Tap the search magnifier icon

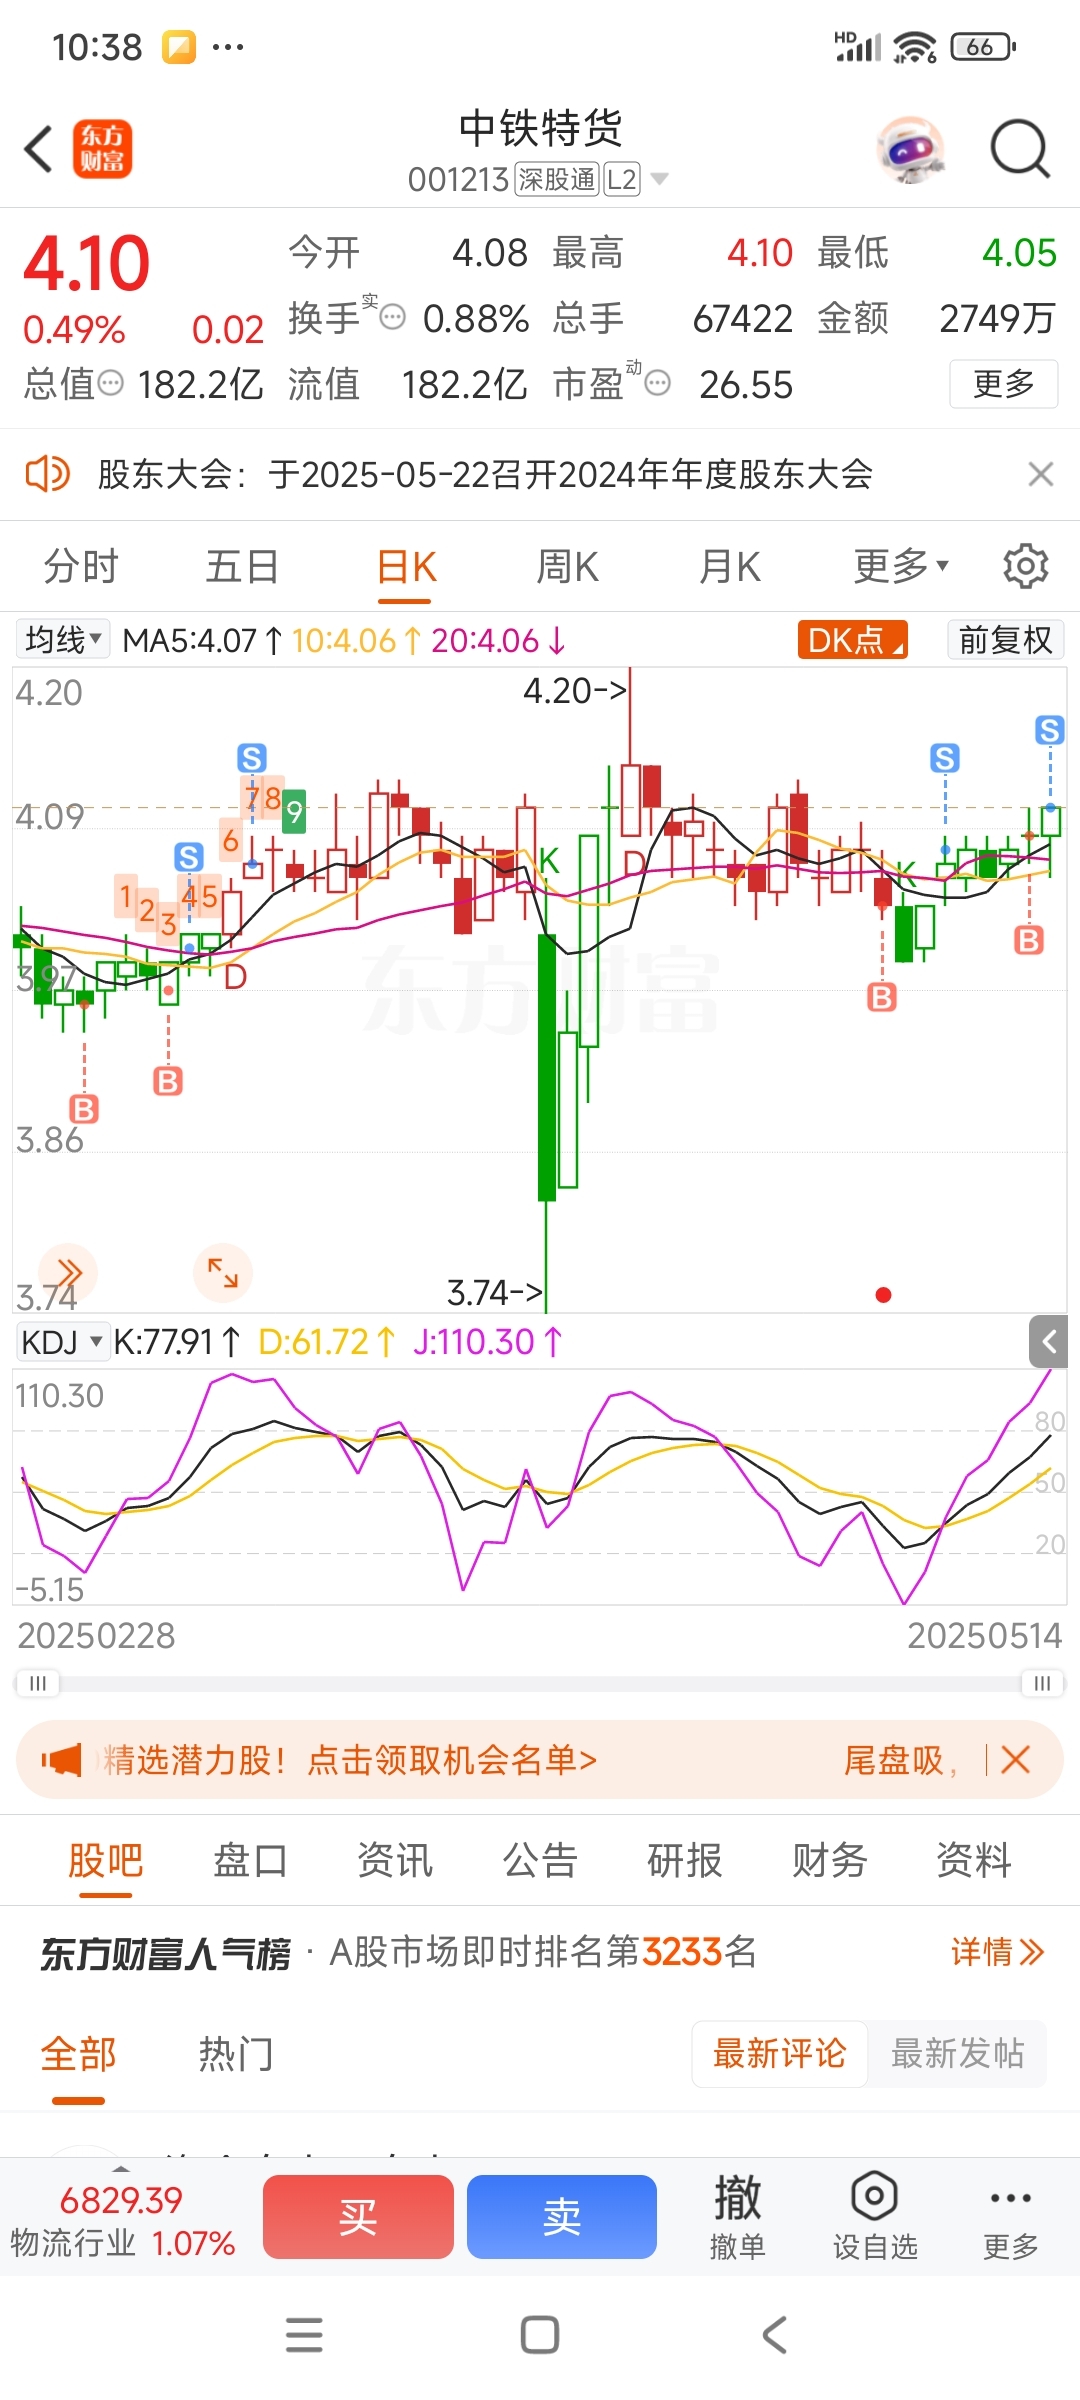[x=1019, y=150]
